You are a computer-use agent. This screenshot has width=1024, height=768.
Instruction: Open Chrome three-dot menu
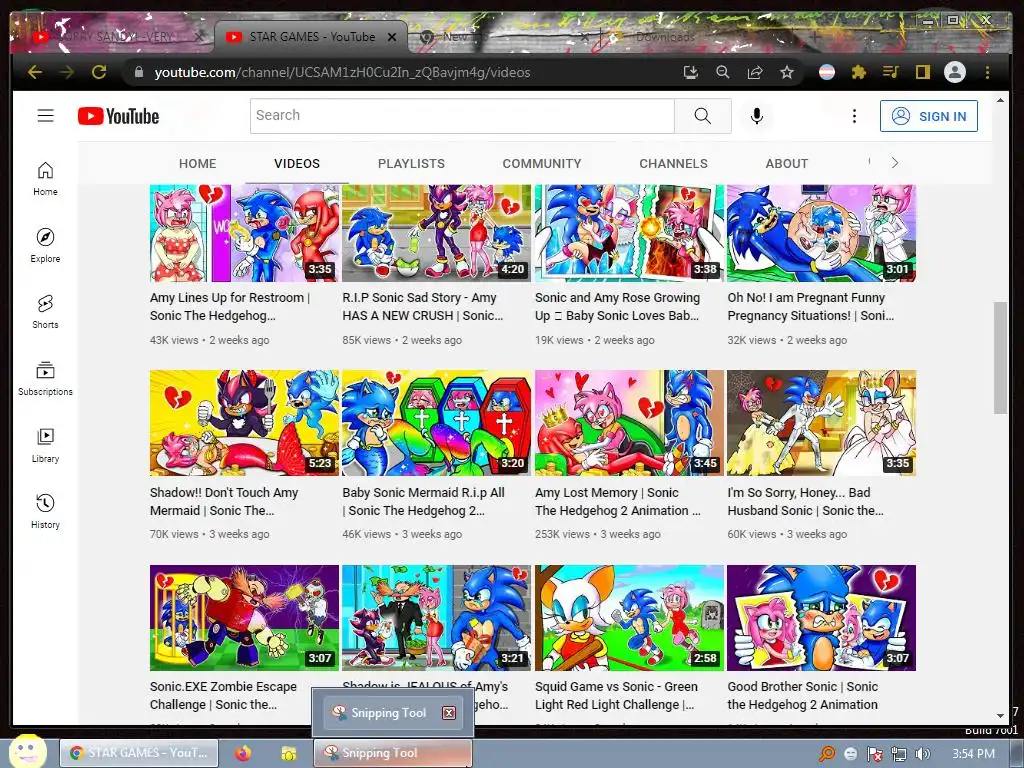coord(987,72)
